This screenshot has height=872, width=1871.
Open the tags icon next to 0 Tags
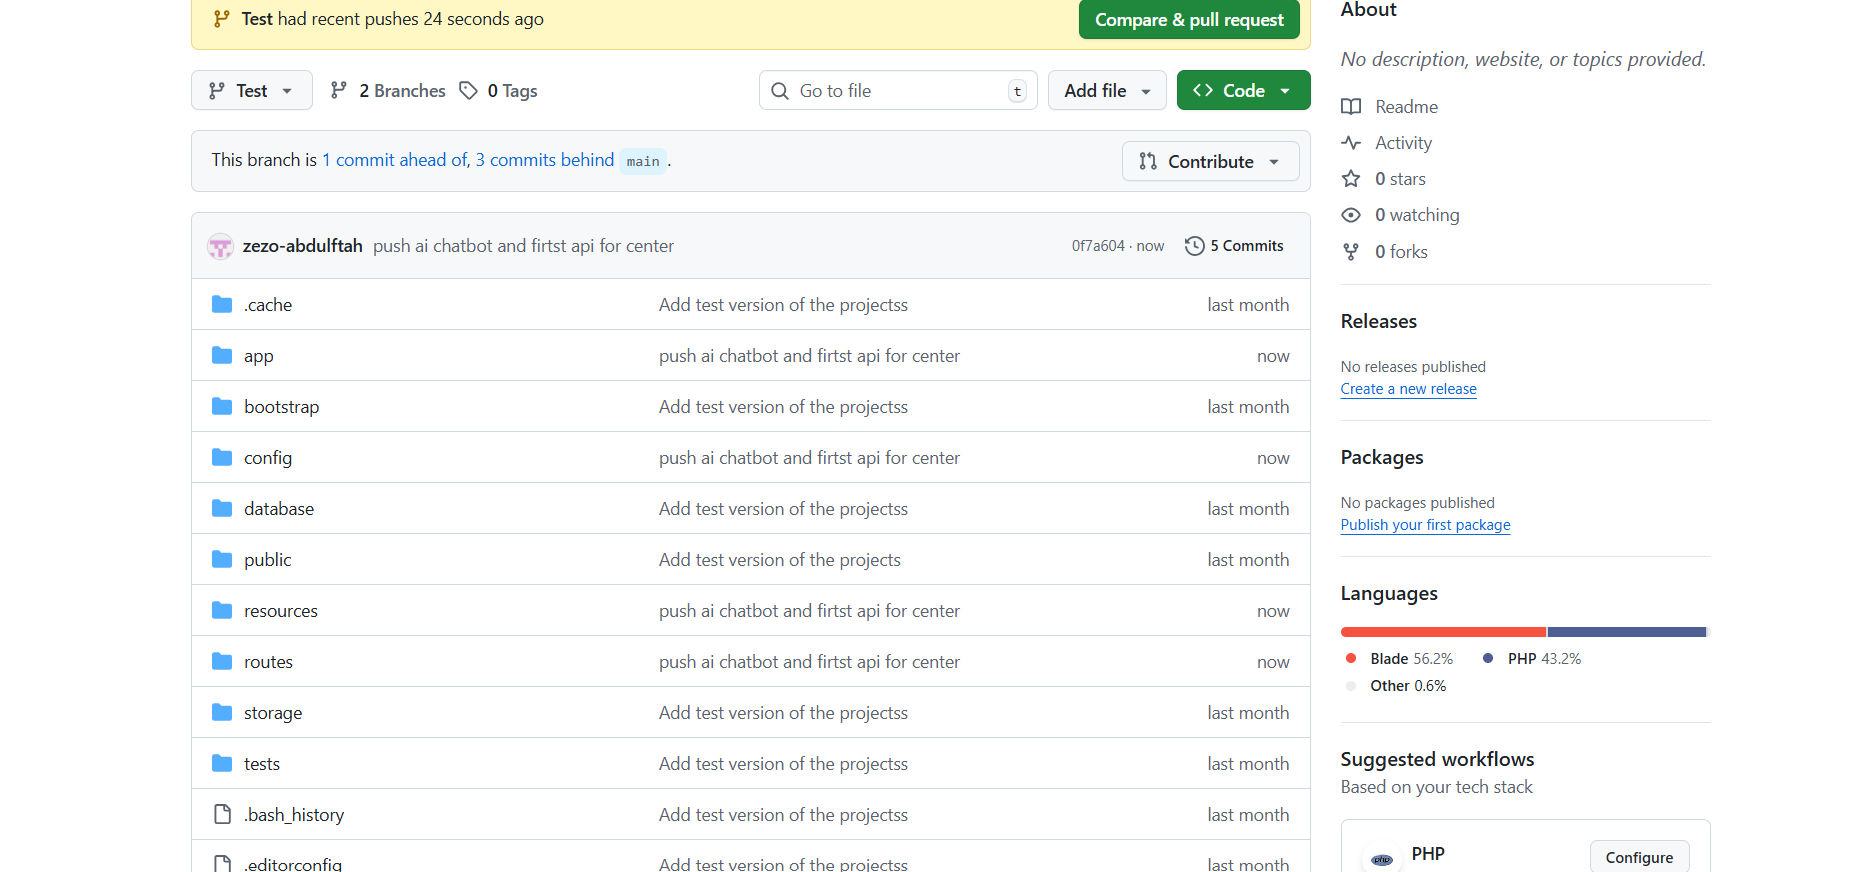click(x=468, y=91)
